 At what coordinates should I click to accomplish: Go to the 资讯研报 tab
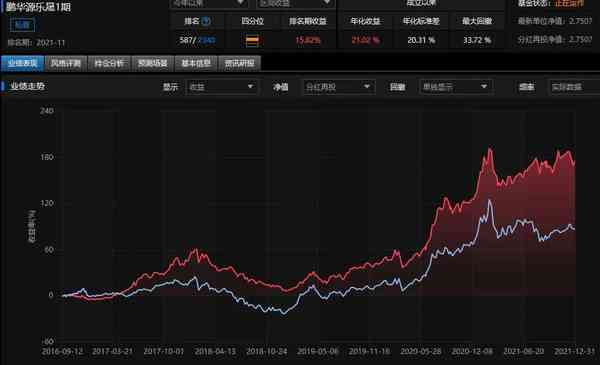pos(240,63)
